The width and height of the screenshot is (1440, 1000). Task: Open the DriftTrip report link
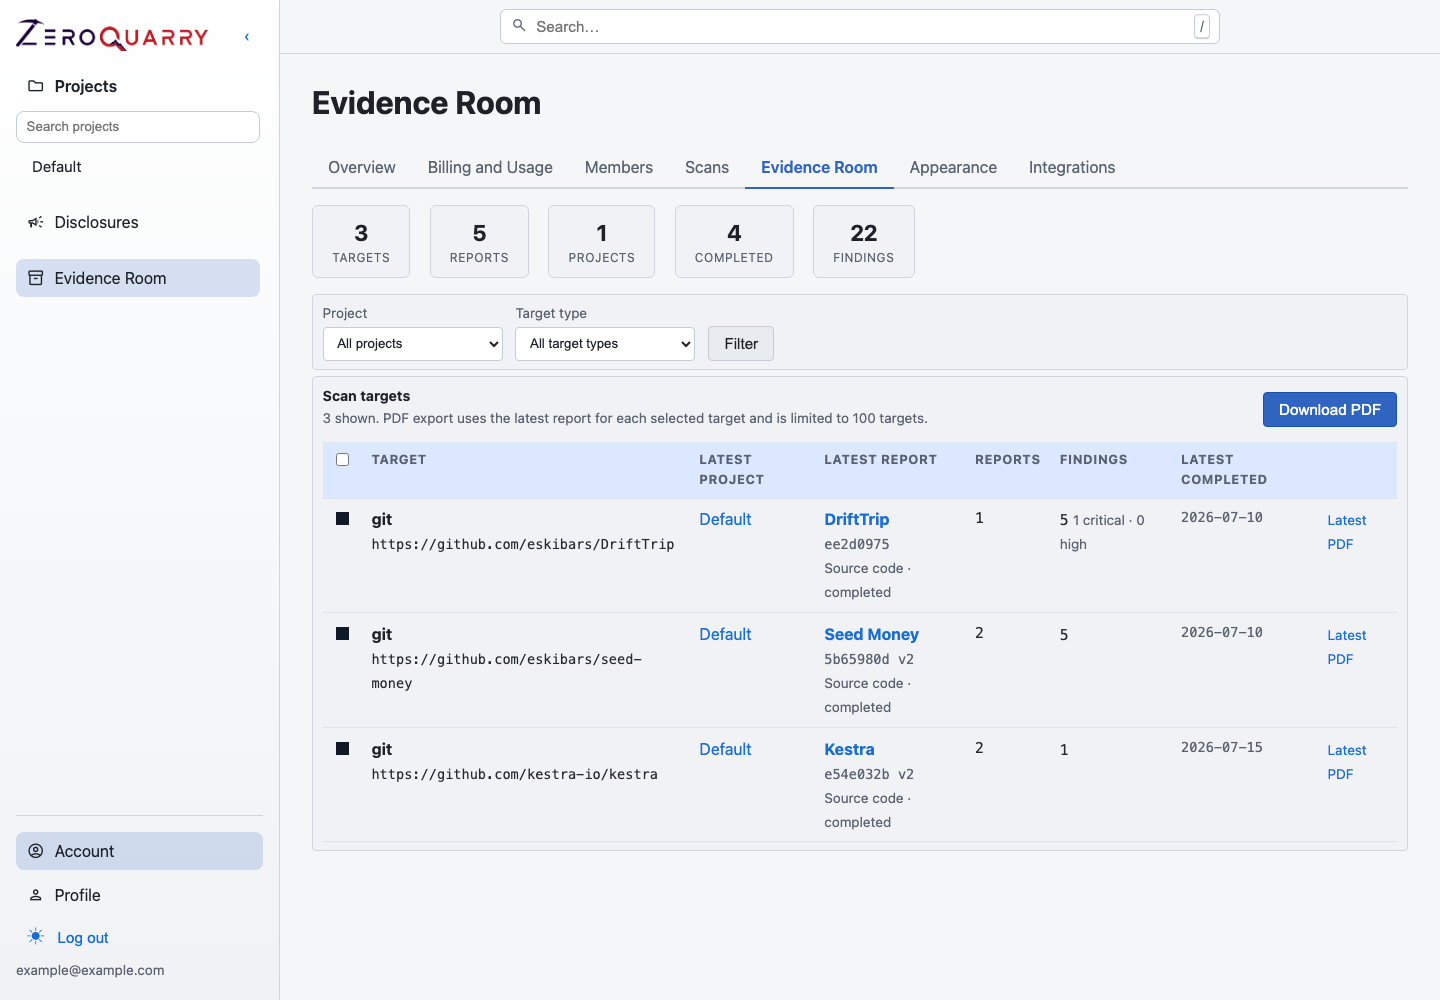click(857, 519)
